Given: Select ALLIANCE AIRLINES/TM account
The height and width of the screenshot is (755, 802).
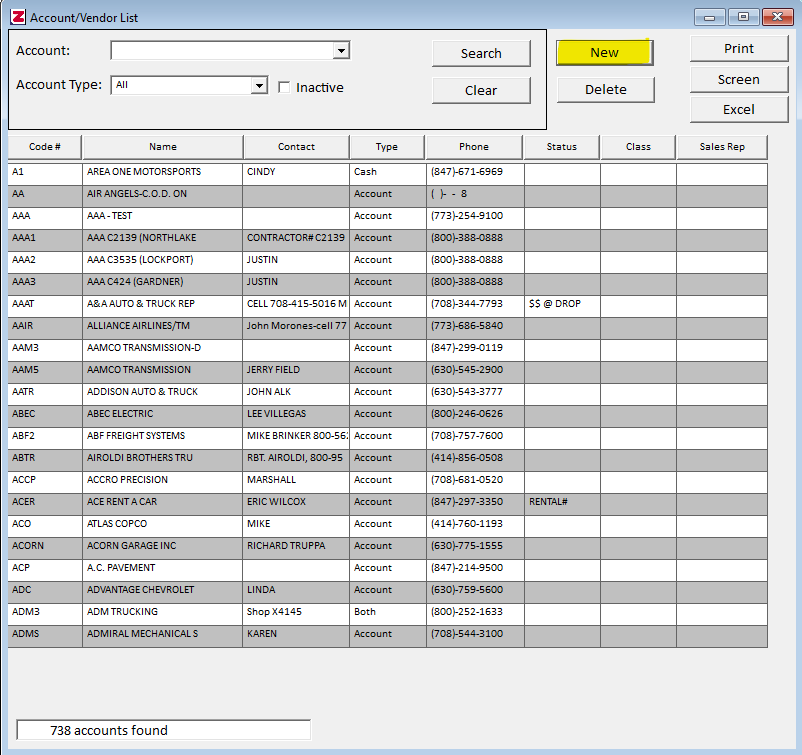Looking at the screenshot, I should (388, 328).
